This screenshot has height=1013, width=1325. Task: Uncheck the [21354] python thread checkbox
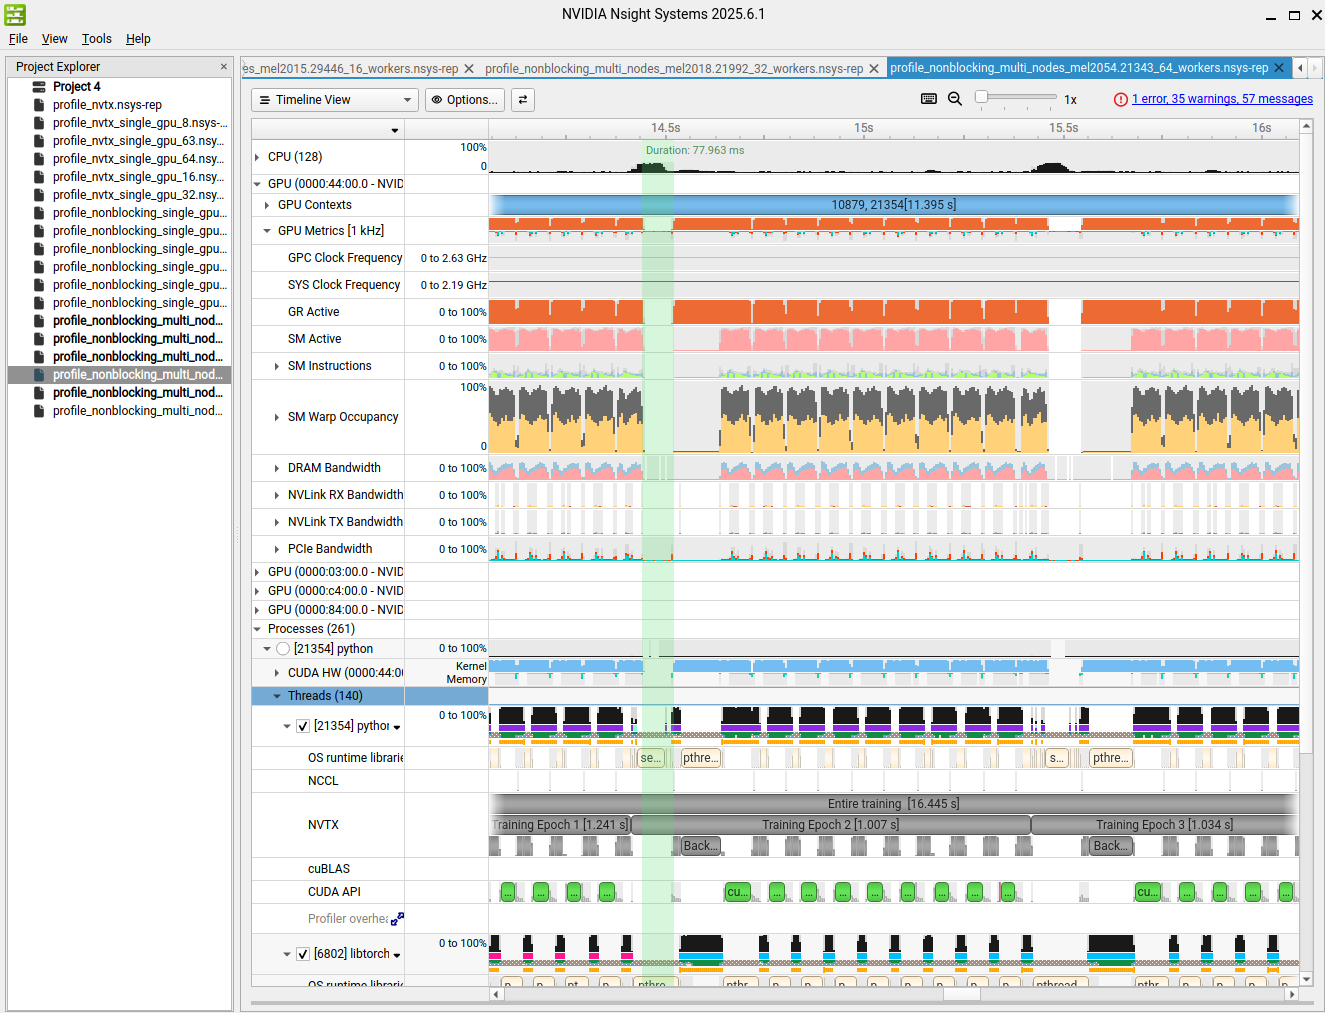[x=303, y=726]
